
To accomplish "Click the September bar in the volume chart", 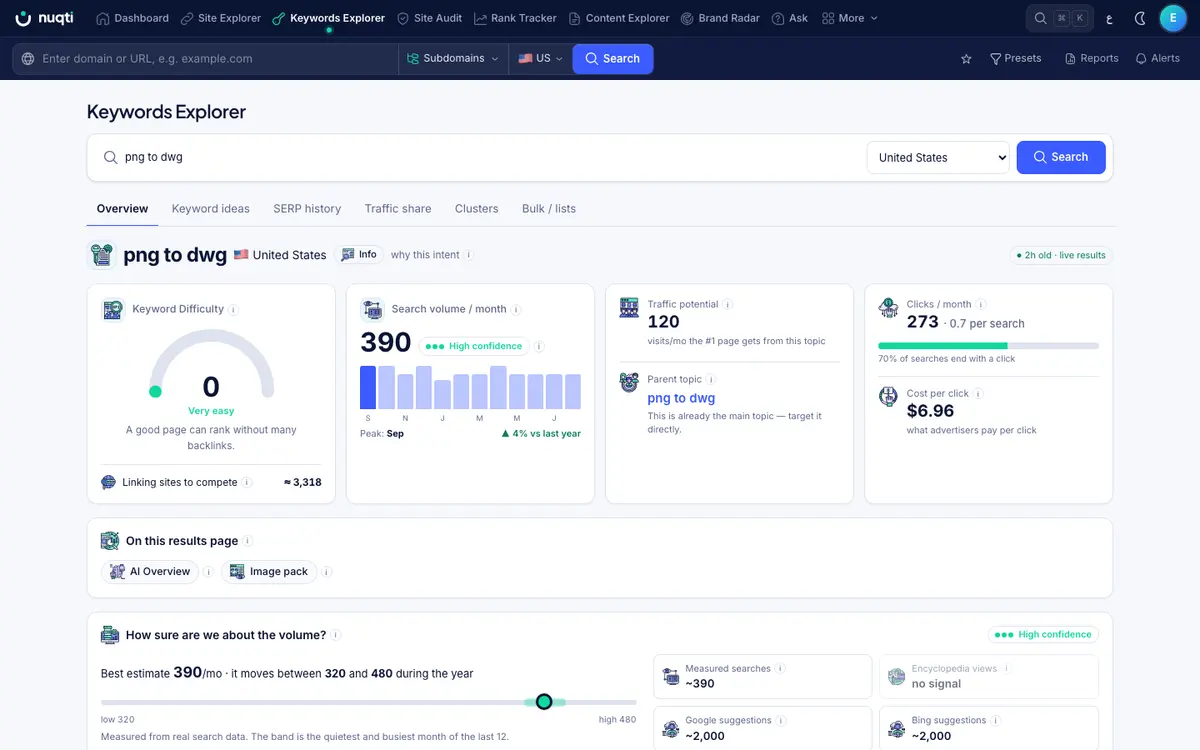I will pos(368,387).
